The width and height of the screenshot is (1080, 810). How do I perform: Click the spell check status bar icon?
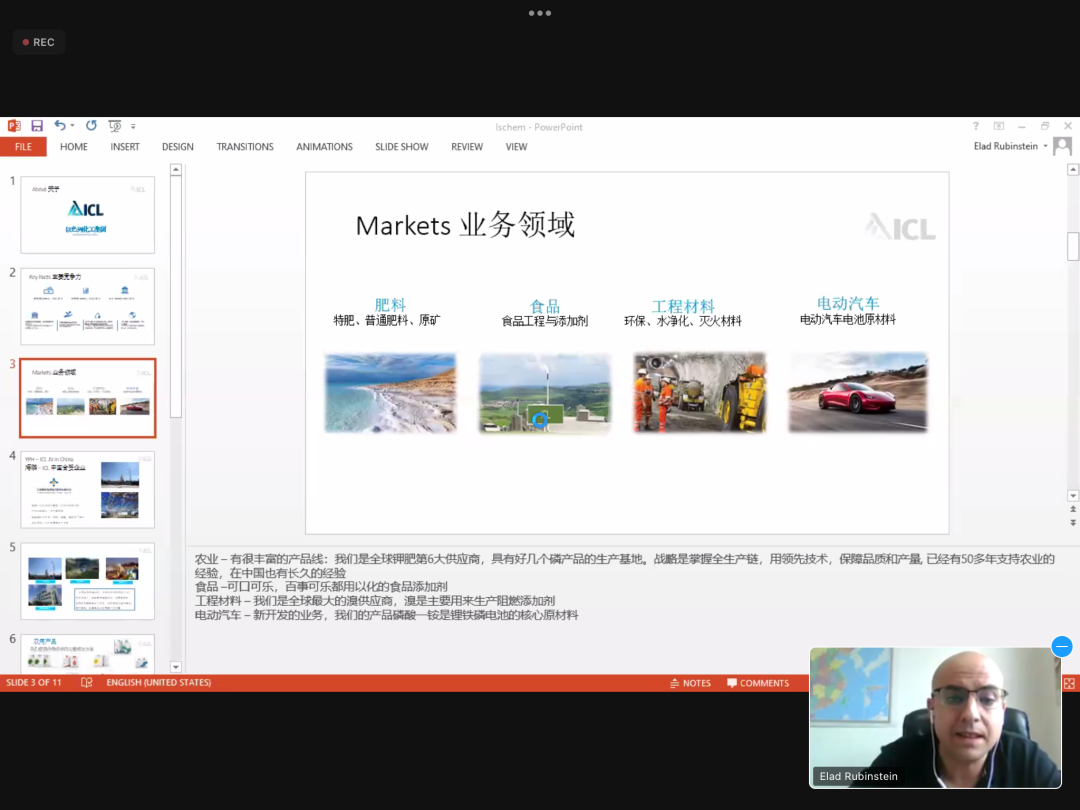coord(86,683)
